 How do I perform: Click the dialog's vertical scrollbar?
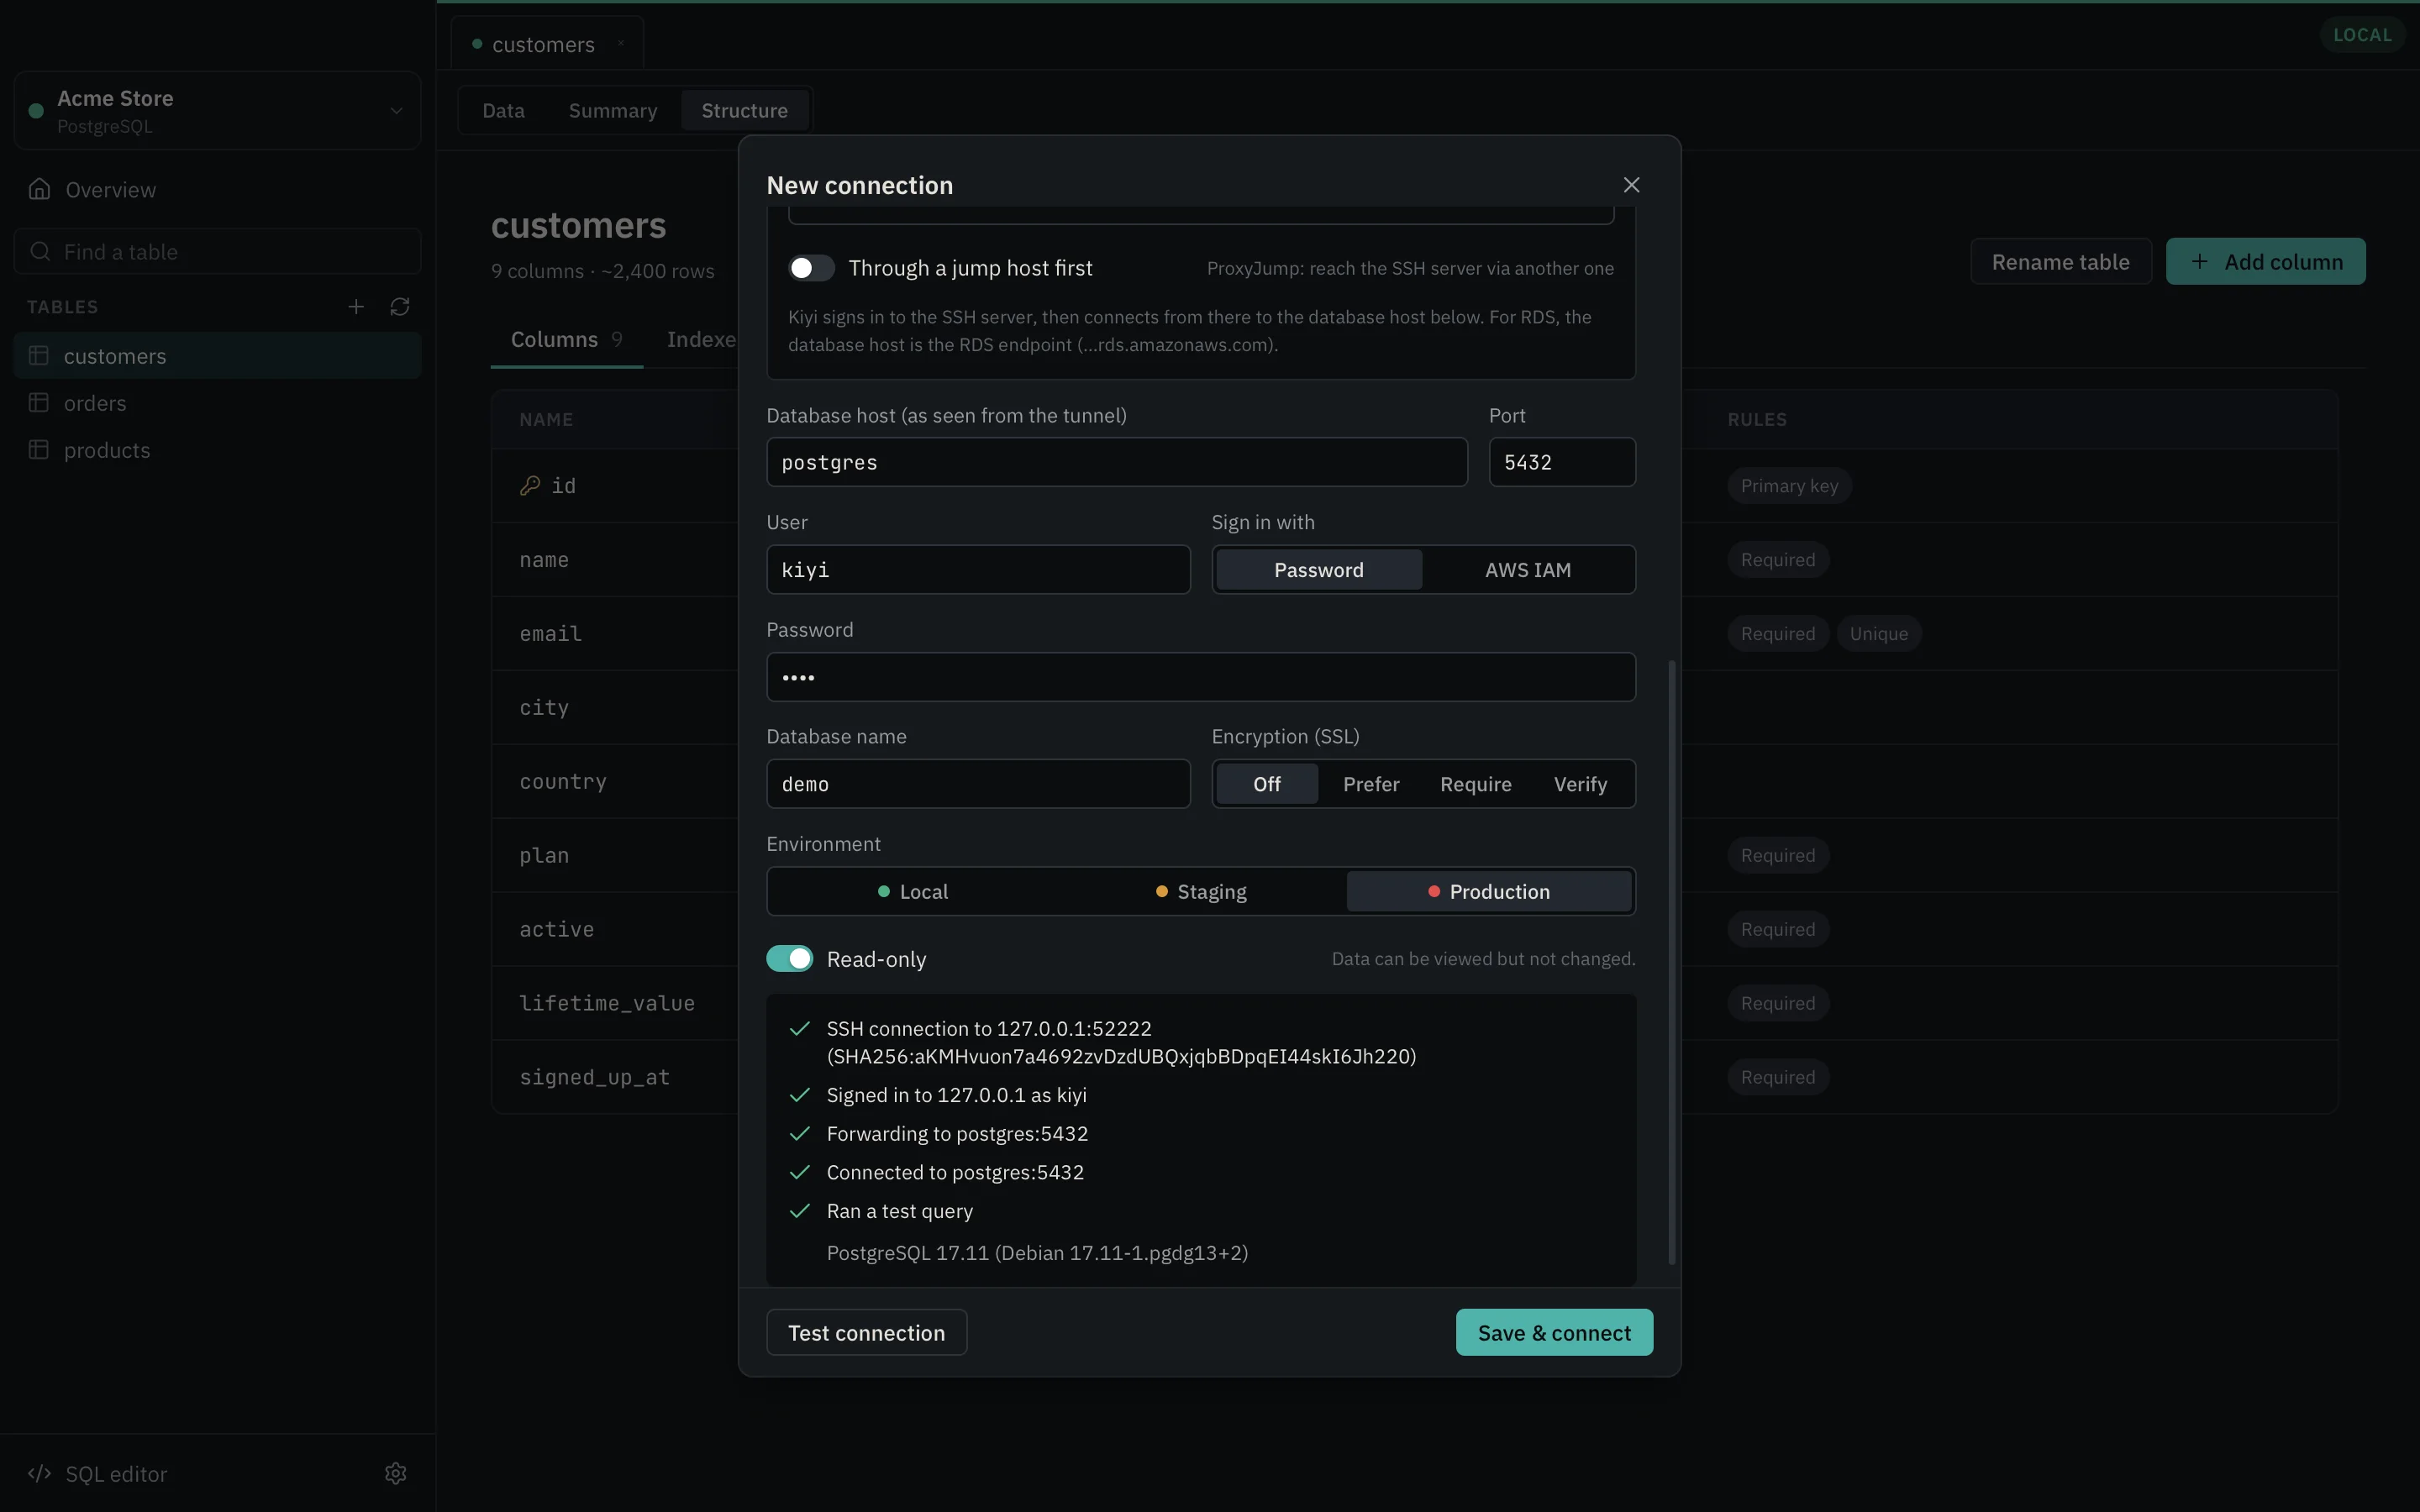(1671, 963)
